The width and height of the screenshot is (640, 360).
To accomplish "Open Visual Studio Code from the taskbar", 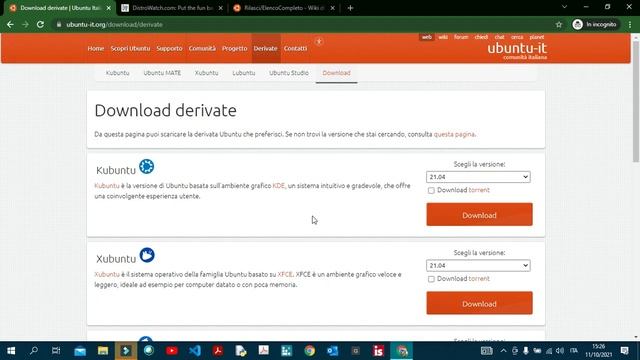I will pos(195,351).
